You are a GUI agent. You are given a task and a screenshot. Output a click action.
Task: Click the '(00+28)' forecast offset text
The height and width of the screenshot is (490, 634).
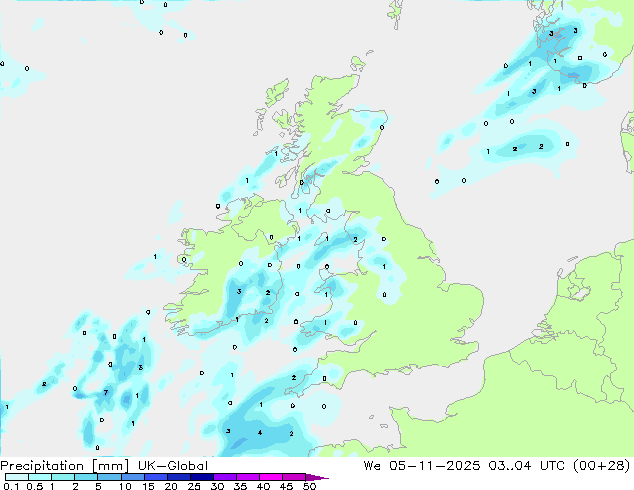tap(601, 466)
